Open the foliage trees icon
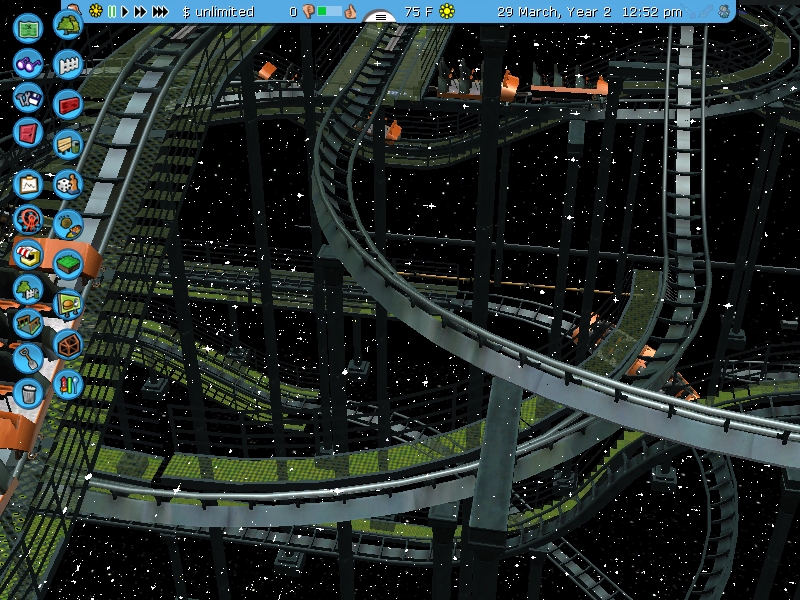 point(68,25)
